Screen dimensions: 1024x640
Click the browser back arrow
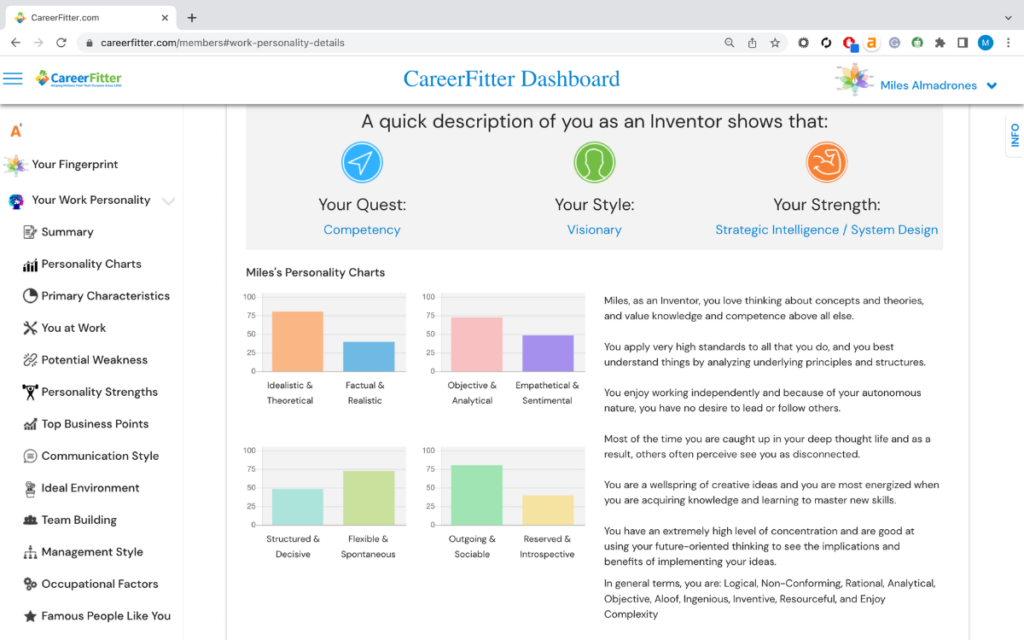click(16, 42)
